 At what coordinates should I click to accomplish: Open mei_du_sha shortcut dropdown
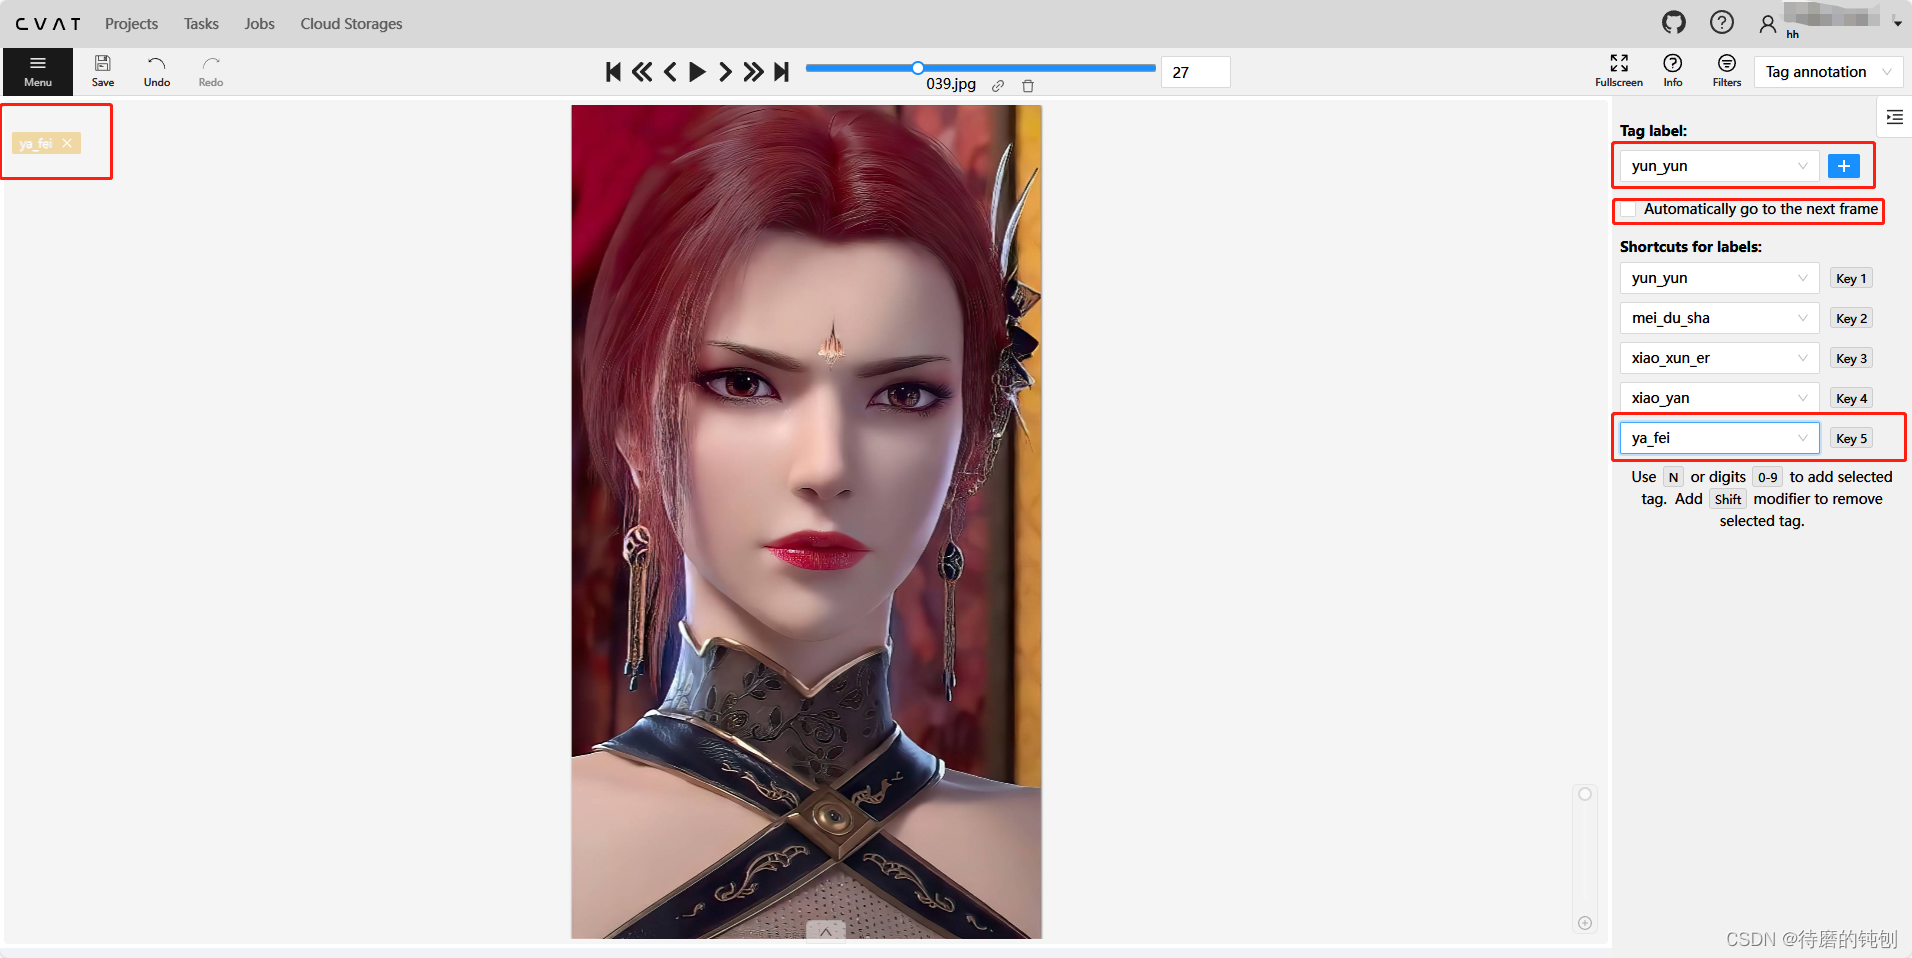(1719, 318)
